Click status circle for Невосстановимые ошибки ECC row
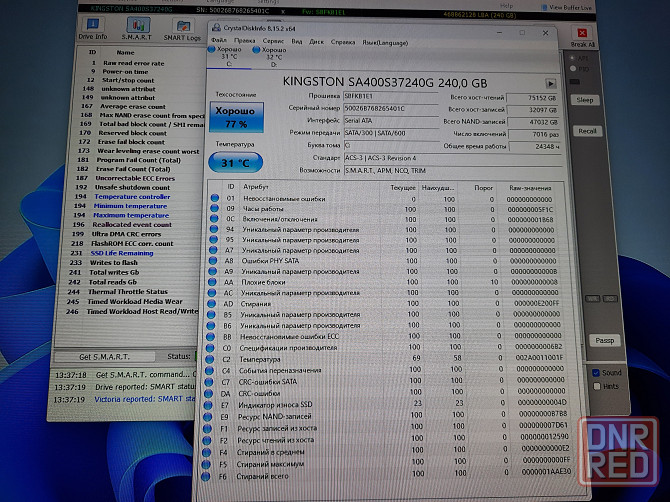 pos(210,337)
